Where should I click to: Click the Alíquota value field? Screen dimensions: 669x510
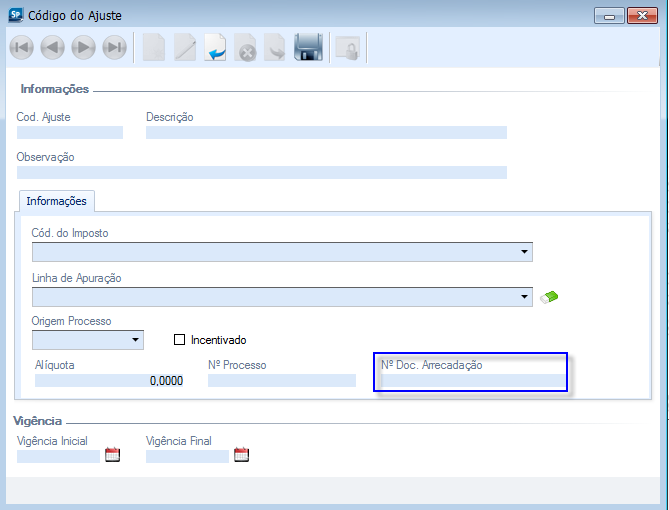coord(110,380)
